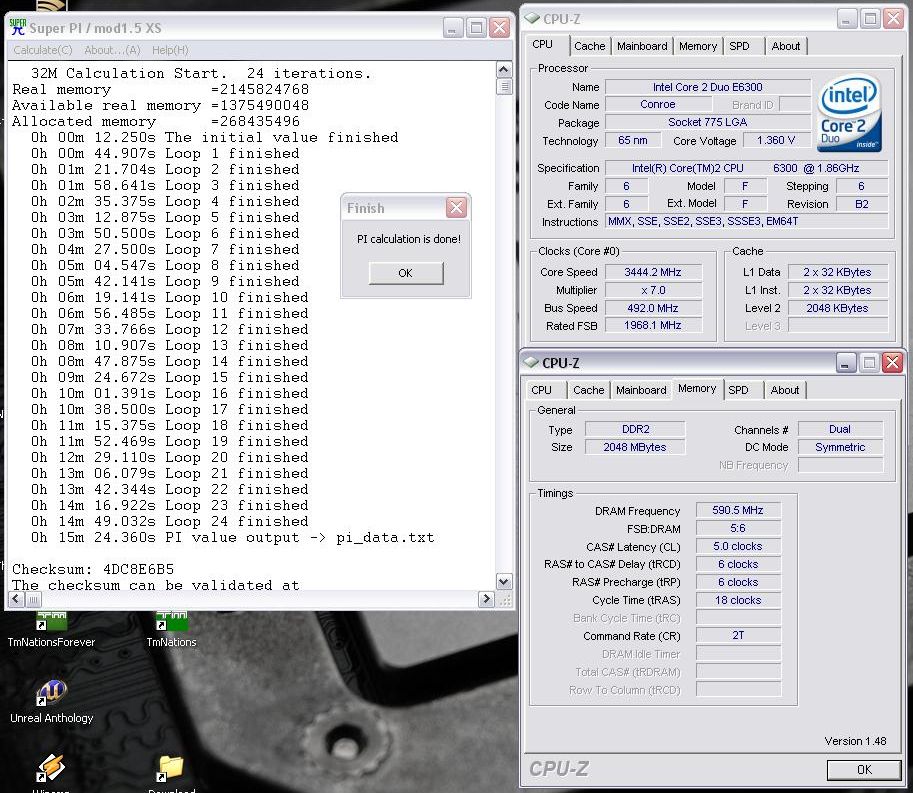The image size is (913, 793).
Task: Open the Unreal Anthology desktop shortcut
Action: (x=51, y=702)
